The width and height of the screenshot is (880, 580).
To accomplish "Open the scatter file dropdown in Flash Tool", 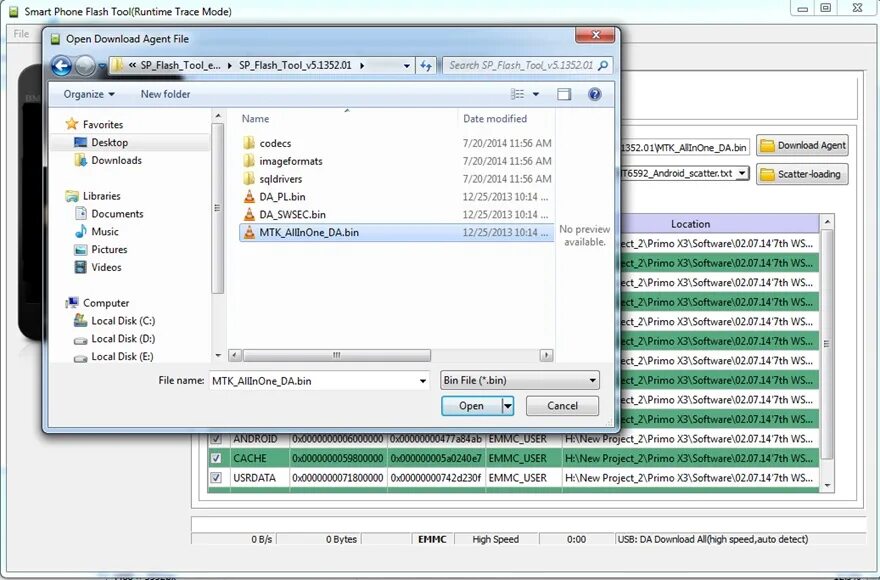I will point(742,173).
